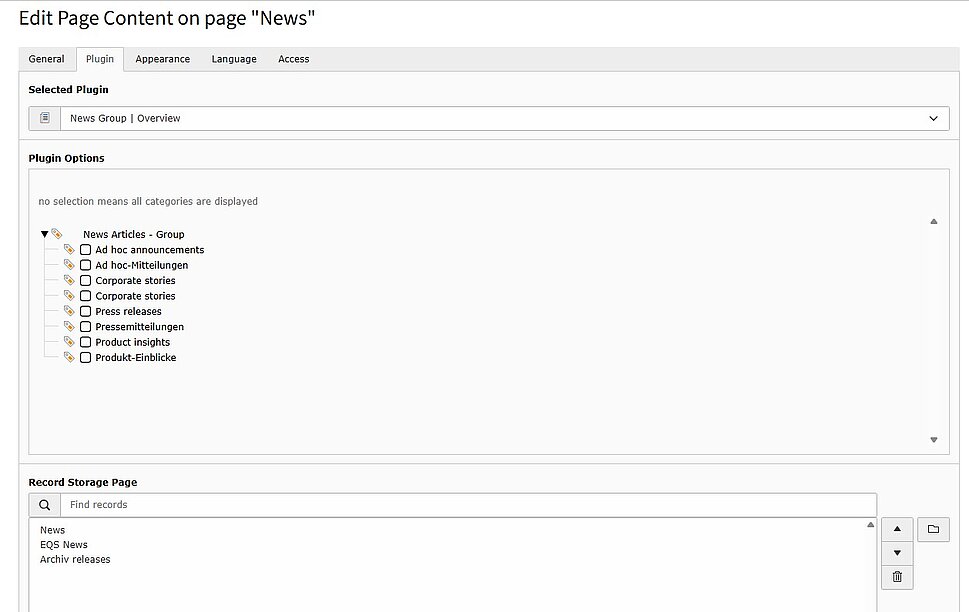Enable the Ad hoc announcements checkbox

click(x=86, y=250)
